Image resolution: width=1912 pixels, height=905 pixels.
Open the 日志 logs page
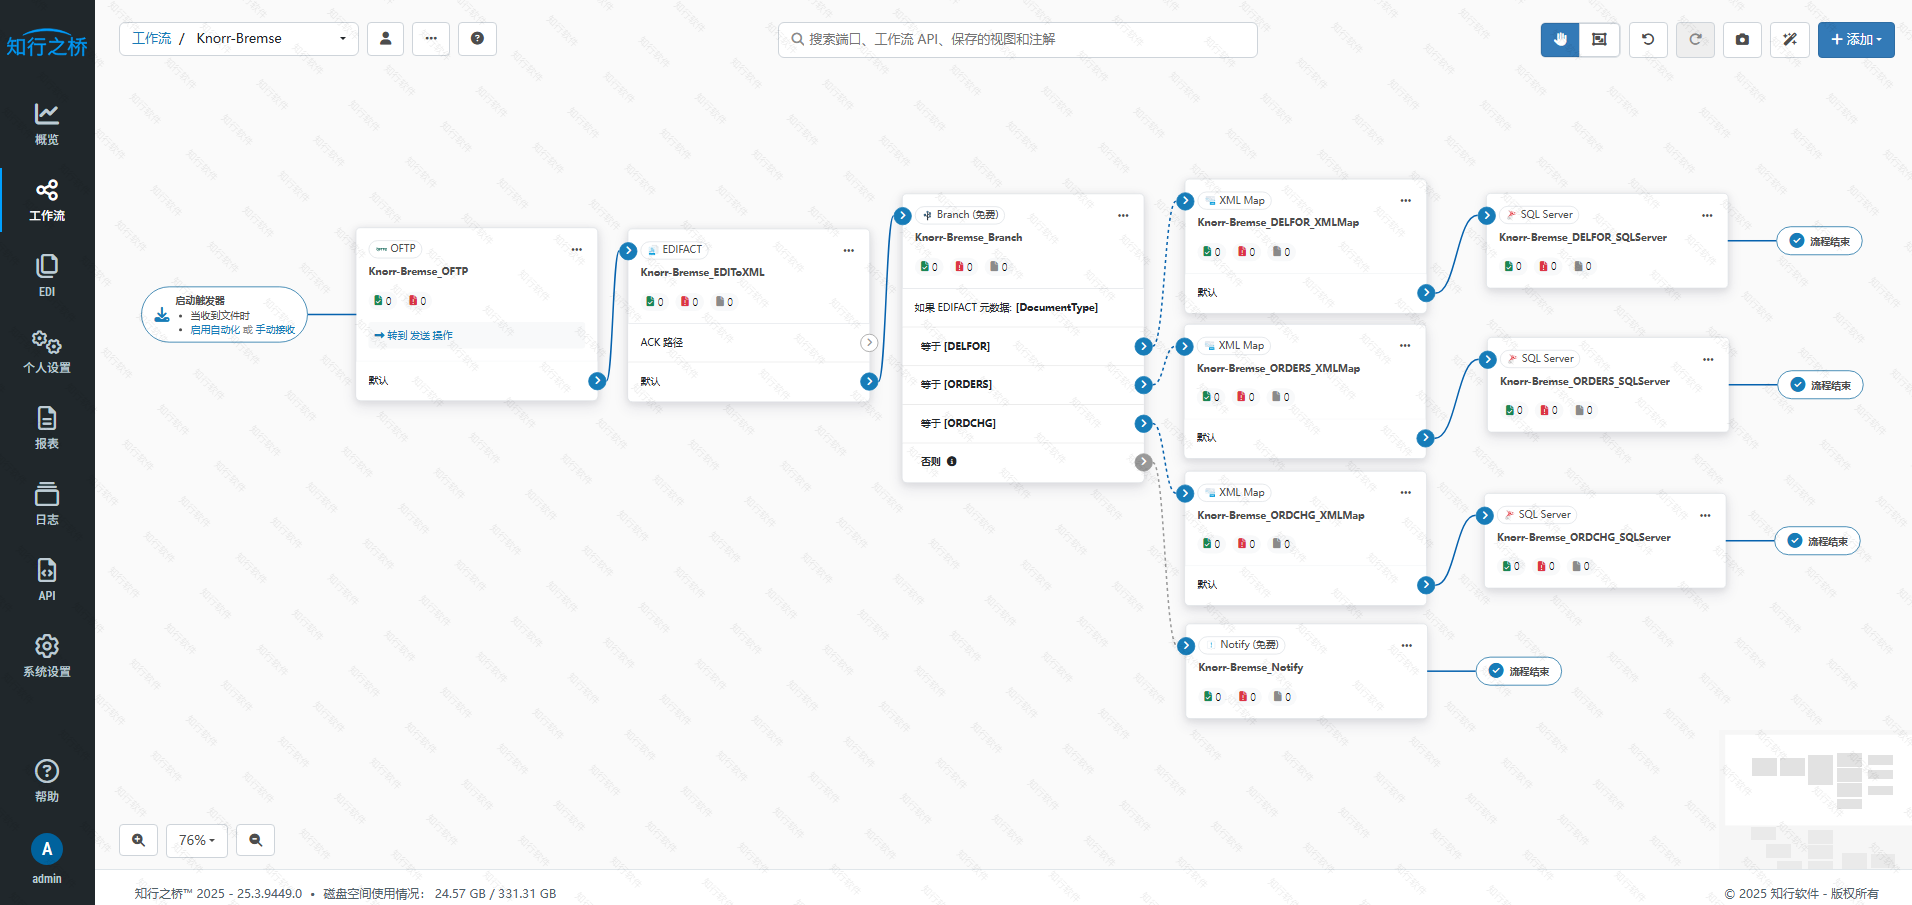tap(47, 504)
